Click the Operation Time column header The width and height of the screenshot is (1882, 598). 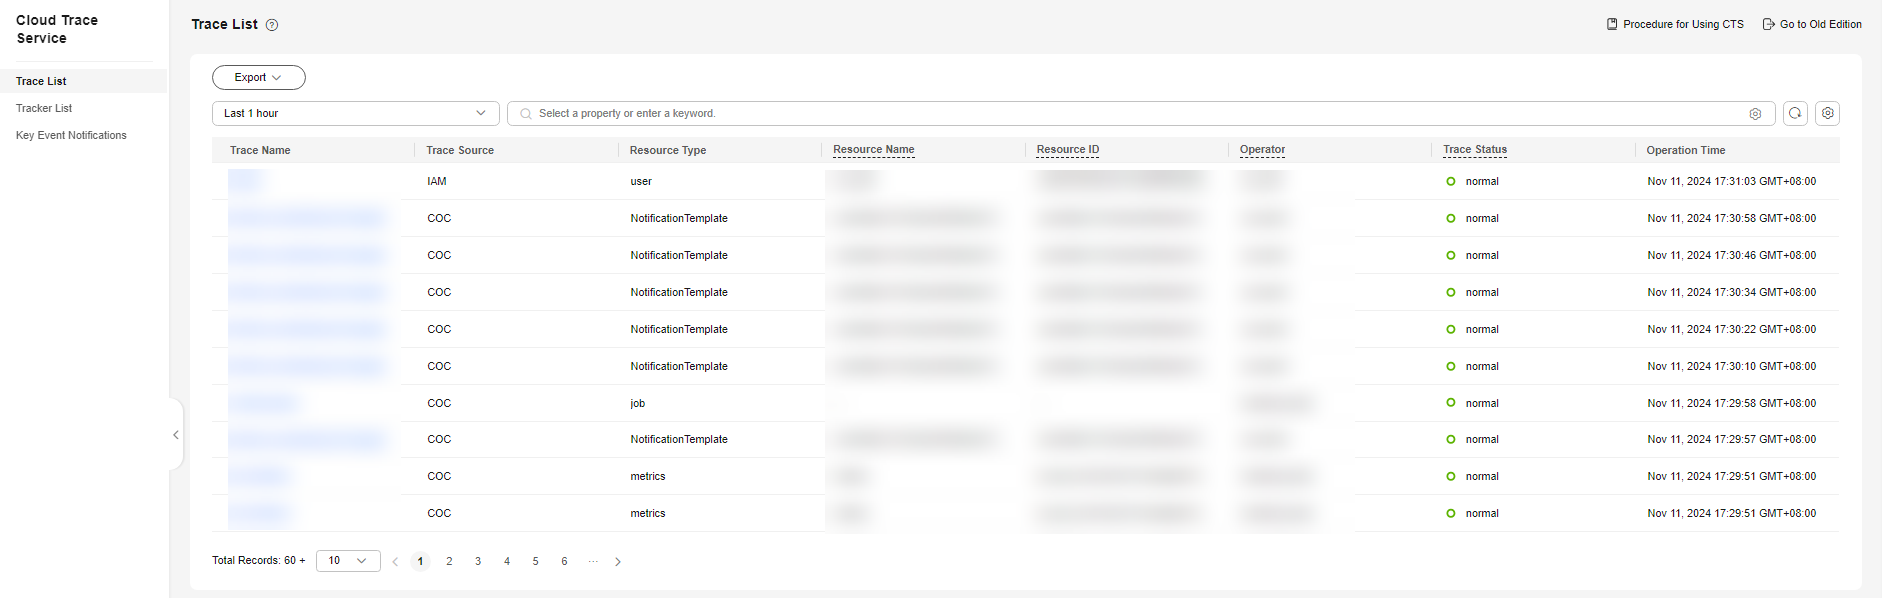click(1686, 150)
